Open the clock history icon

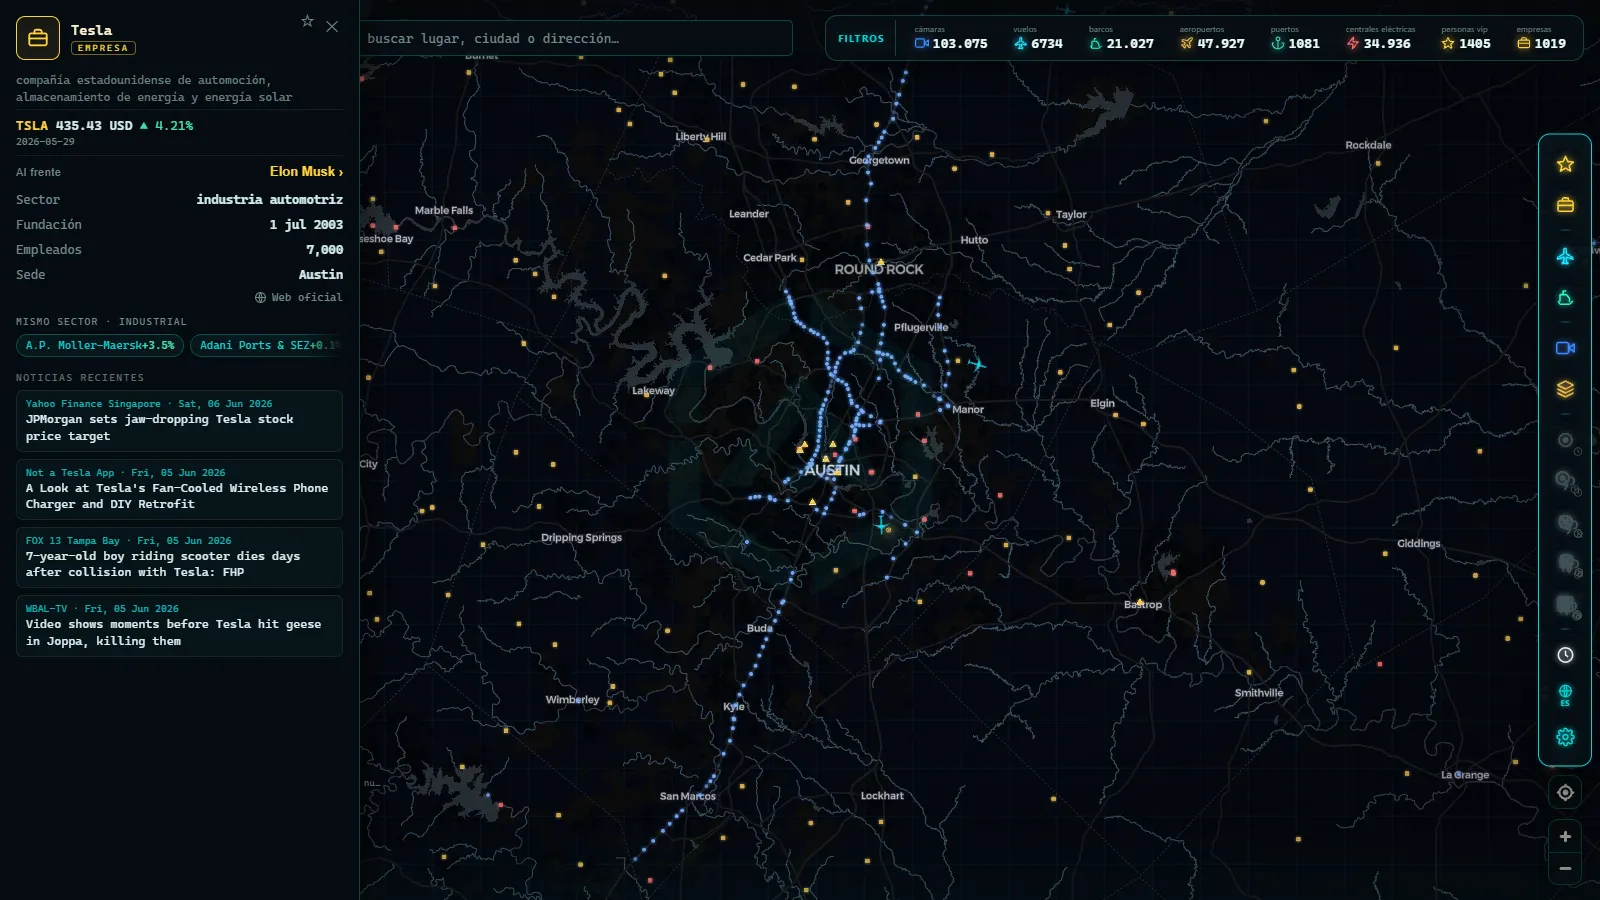tap(1565, 655)
